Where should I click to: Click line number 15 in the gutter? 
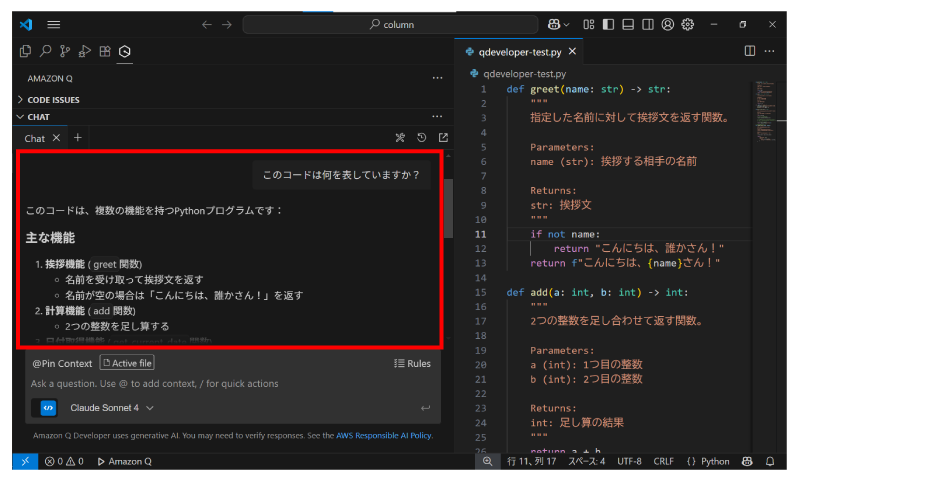[480, 293]
